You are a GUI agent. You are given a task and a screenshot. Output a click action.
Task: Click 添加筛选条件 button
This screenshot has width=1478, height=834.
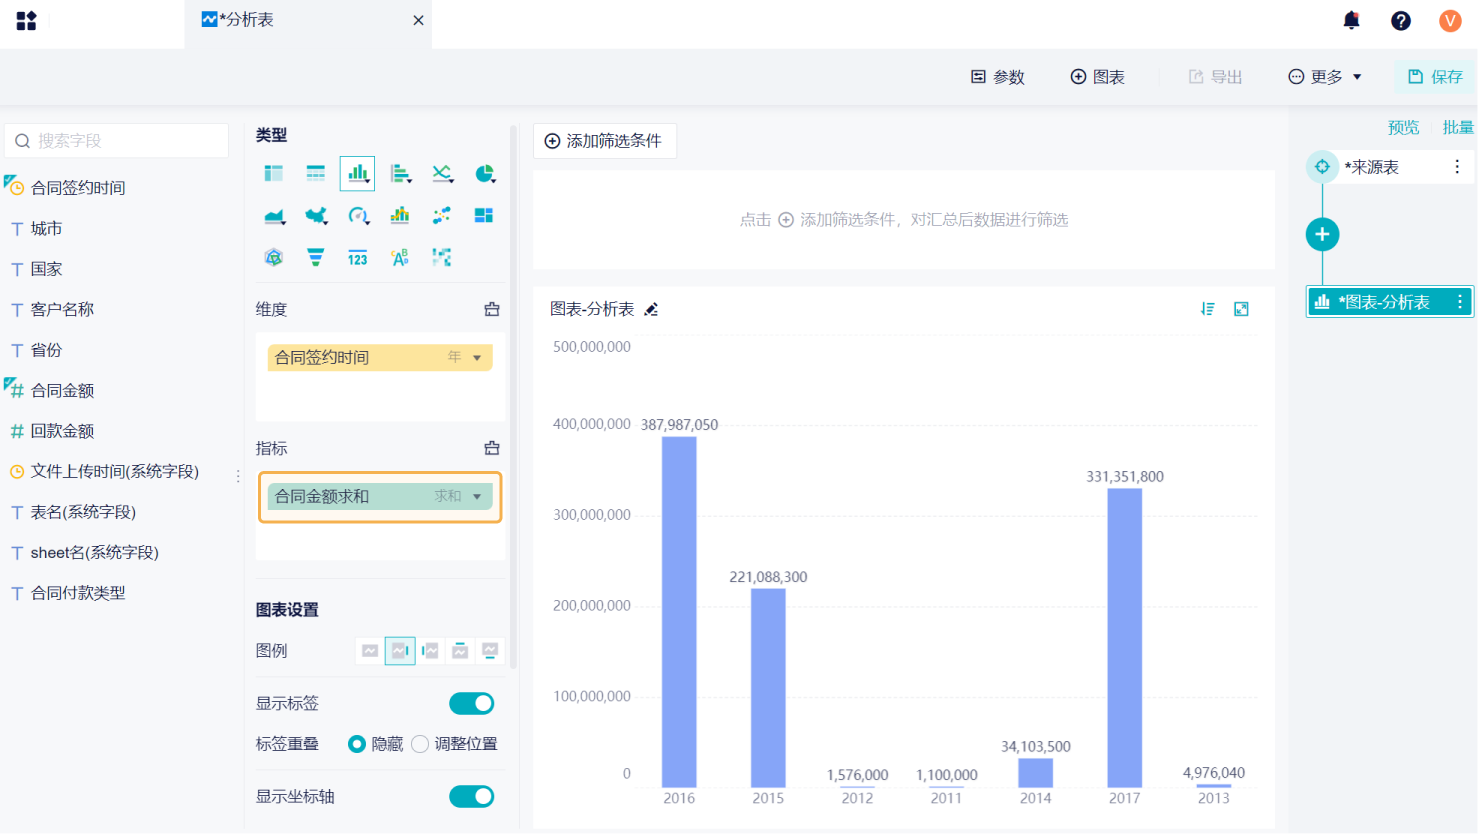(604, 141)
